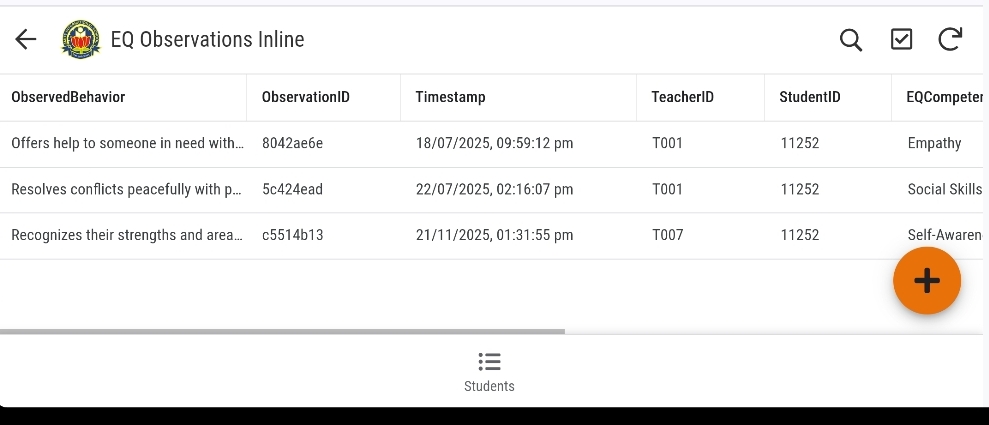Viewport: 989px width, 425px height.
Task: Click the horizontal scrollbar under the table
Action: [x=282, y=331]
